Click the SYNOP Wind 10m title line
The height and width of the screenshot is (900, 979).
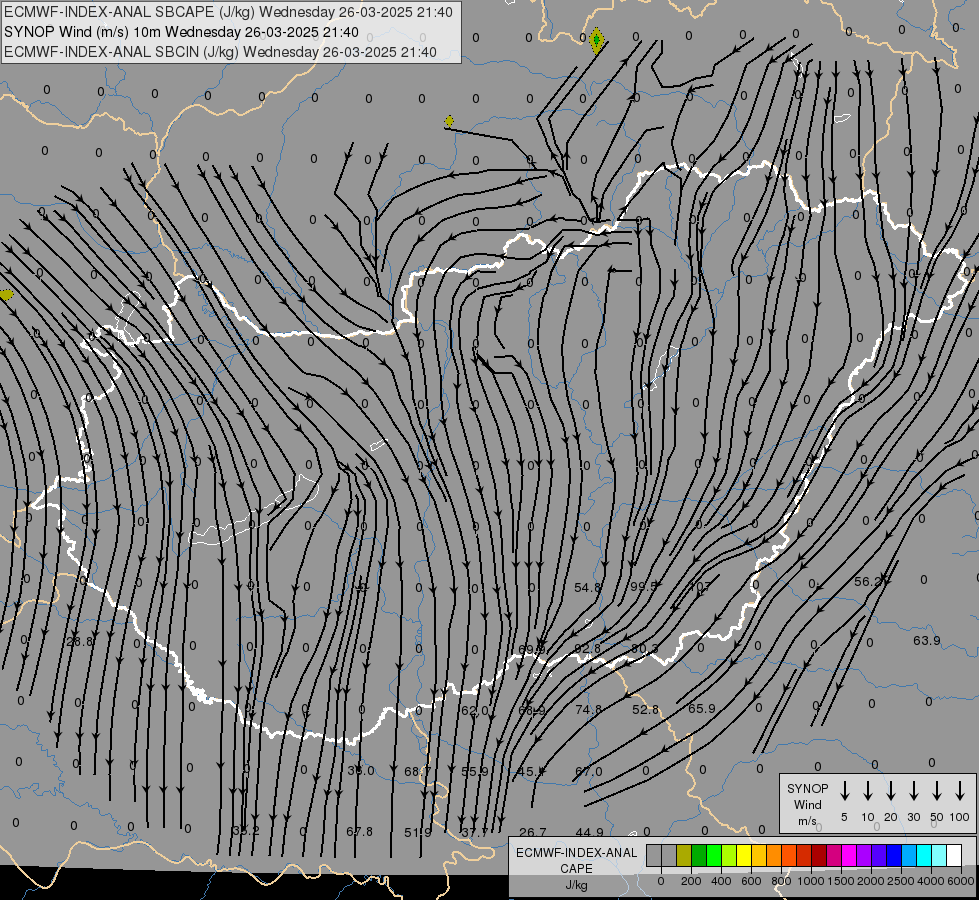(181, 32)
